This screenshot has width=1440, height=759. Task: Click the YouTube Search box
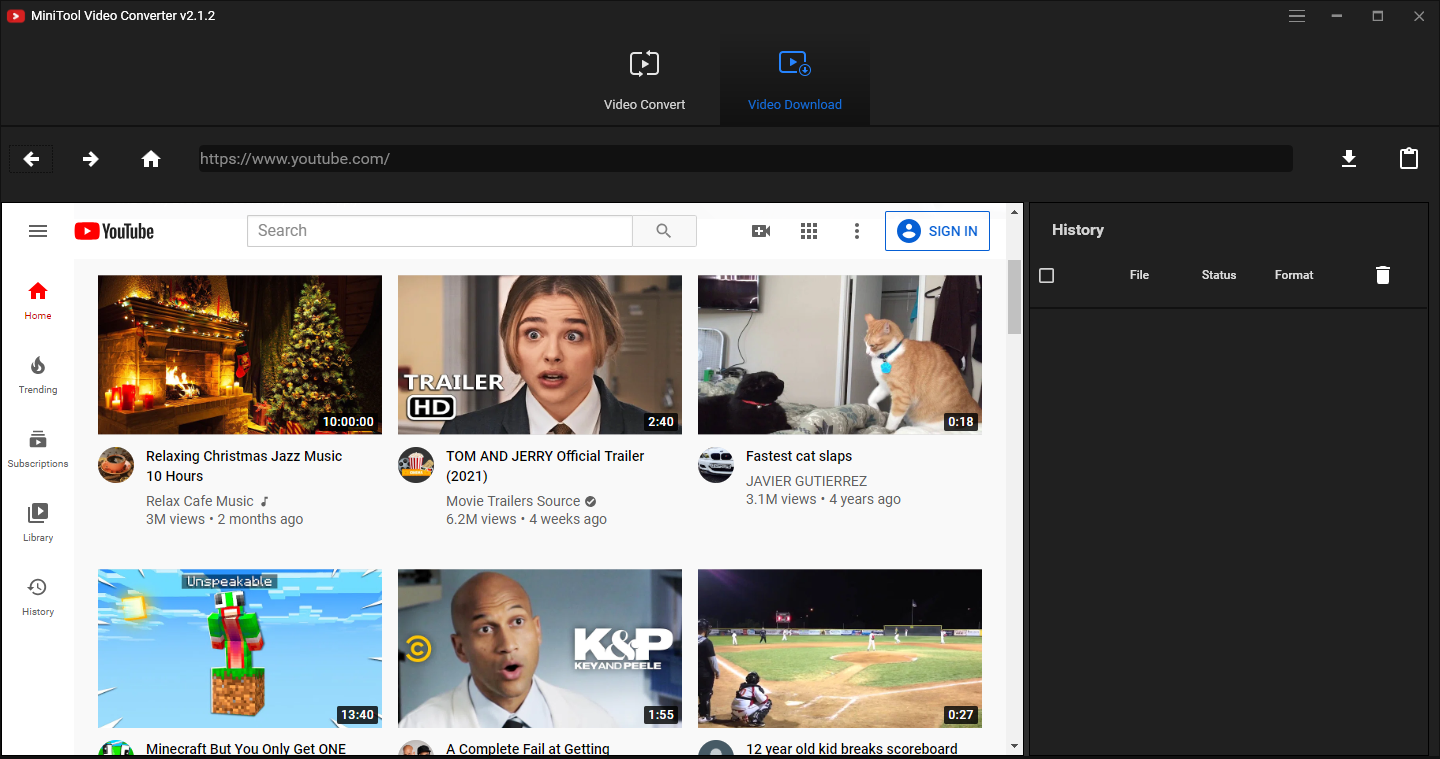click(440, 231)
